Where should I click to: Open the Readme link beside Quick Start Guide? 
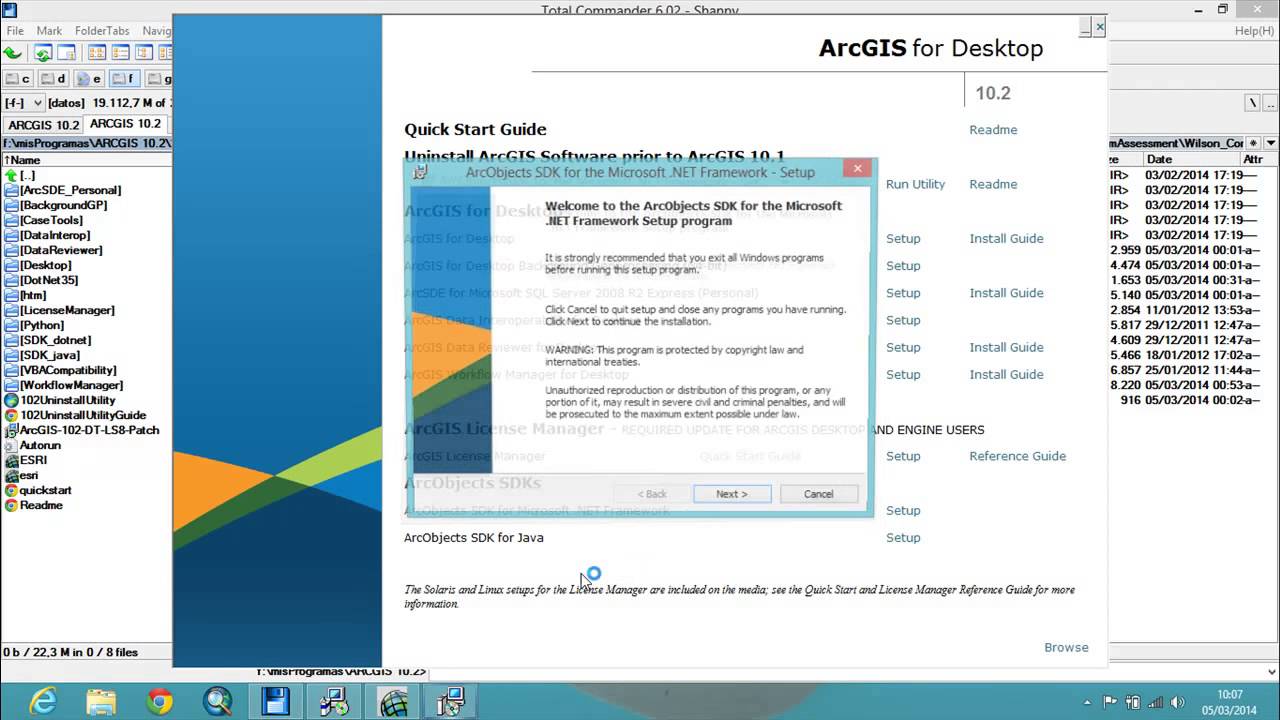[x=993, y=130]
